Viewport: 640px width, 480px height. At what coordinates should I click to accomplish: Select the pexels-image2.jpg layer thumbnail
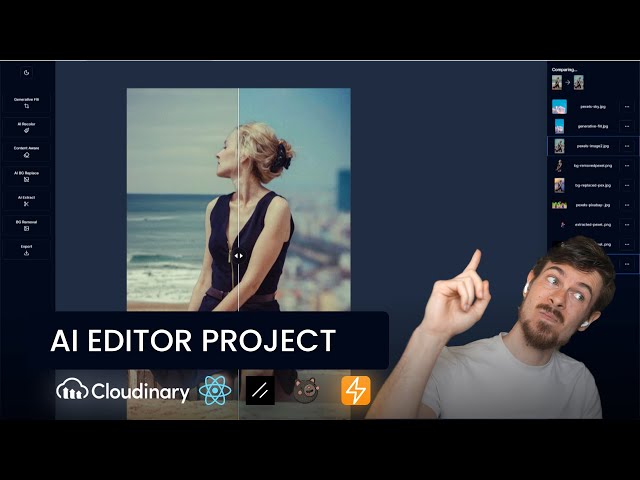point(559,146)
